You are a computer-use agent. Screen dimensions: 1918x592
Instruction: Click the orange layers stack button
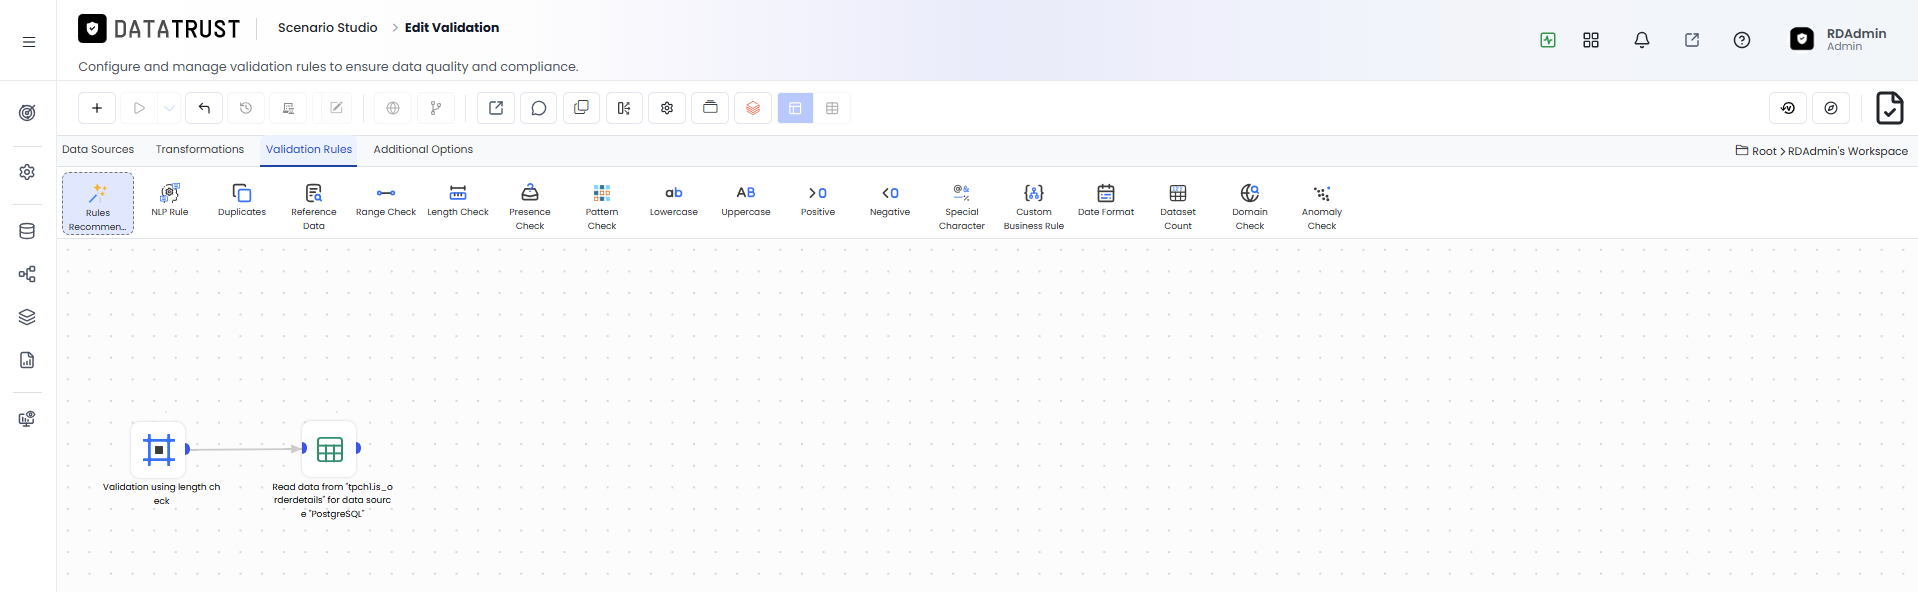(x=753, y=108)
